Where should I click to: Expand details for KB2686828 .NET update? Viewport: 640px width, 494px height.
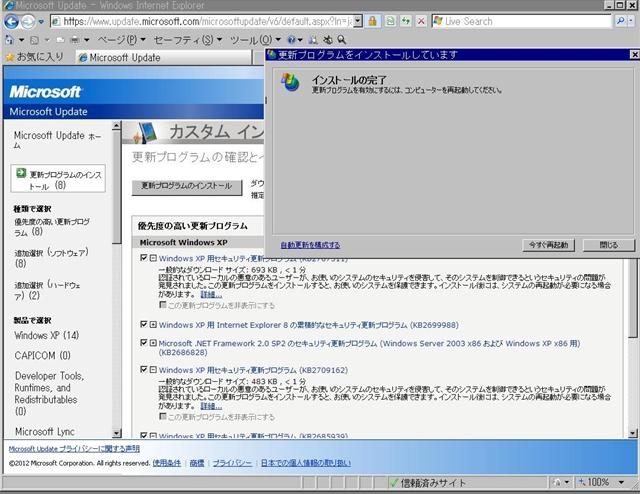(x=153, y=343)
